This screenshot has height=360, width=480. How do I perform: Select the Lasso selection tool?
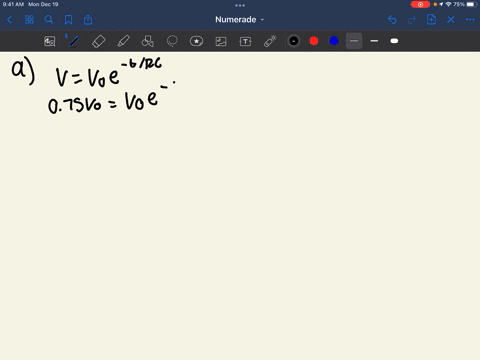[x=172, y=41]
